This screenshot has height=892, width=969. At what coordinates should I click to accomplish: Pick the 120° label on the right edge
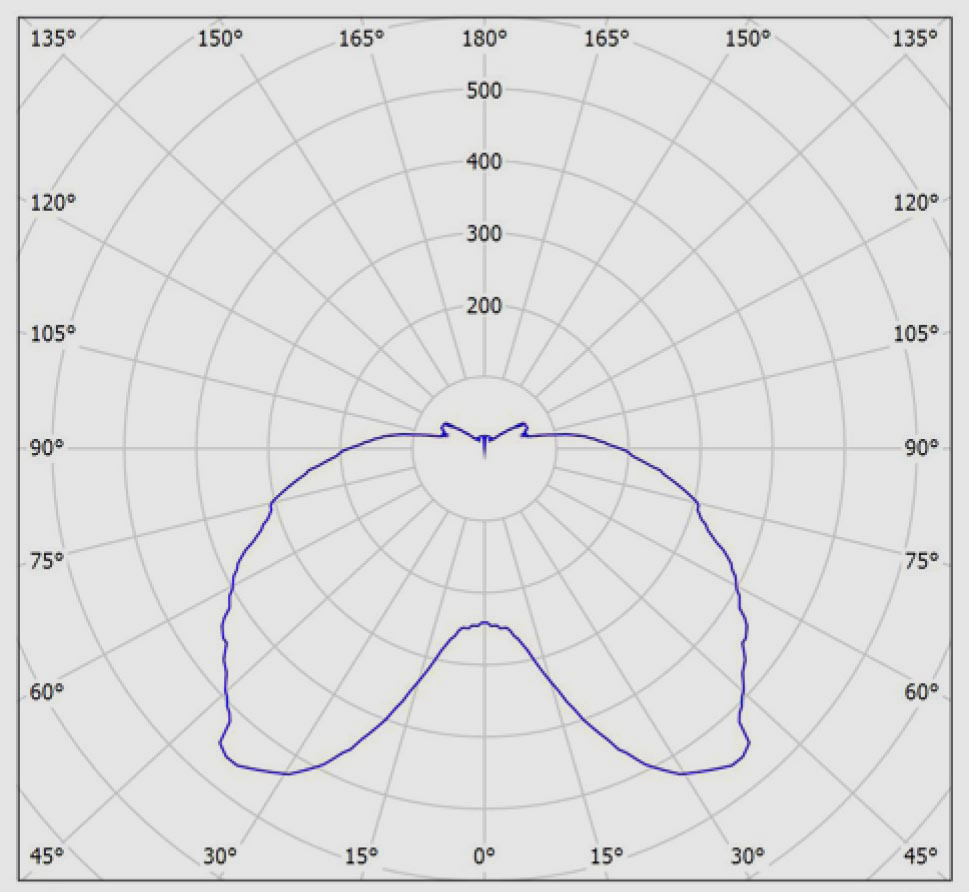coord(916,203)
